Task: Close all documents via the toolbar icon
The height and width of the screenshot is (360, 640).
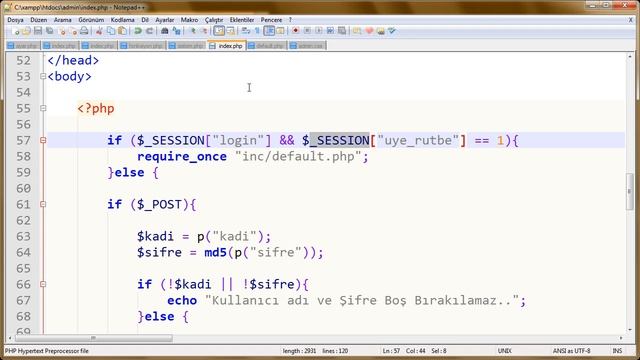Action: [73, 31]
